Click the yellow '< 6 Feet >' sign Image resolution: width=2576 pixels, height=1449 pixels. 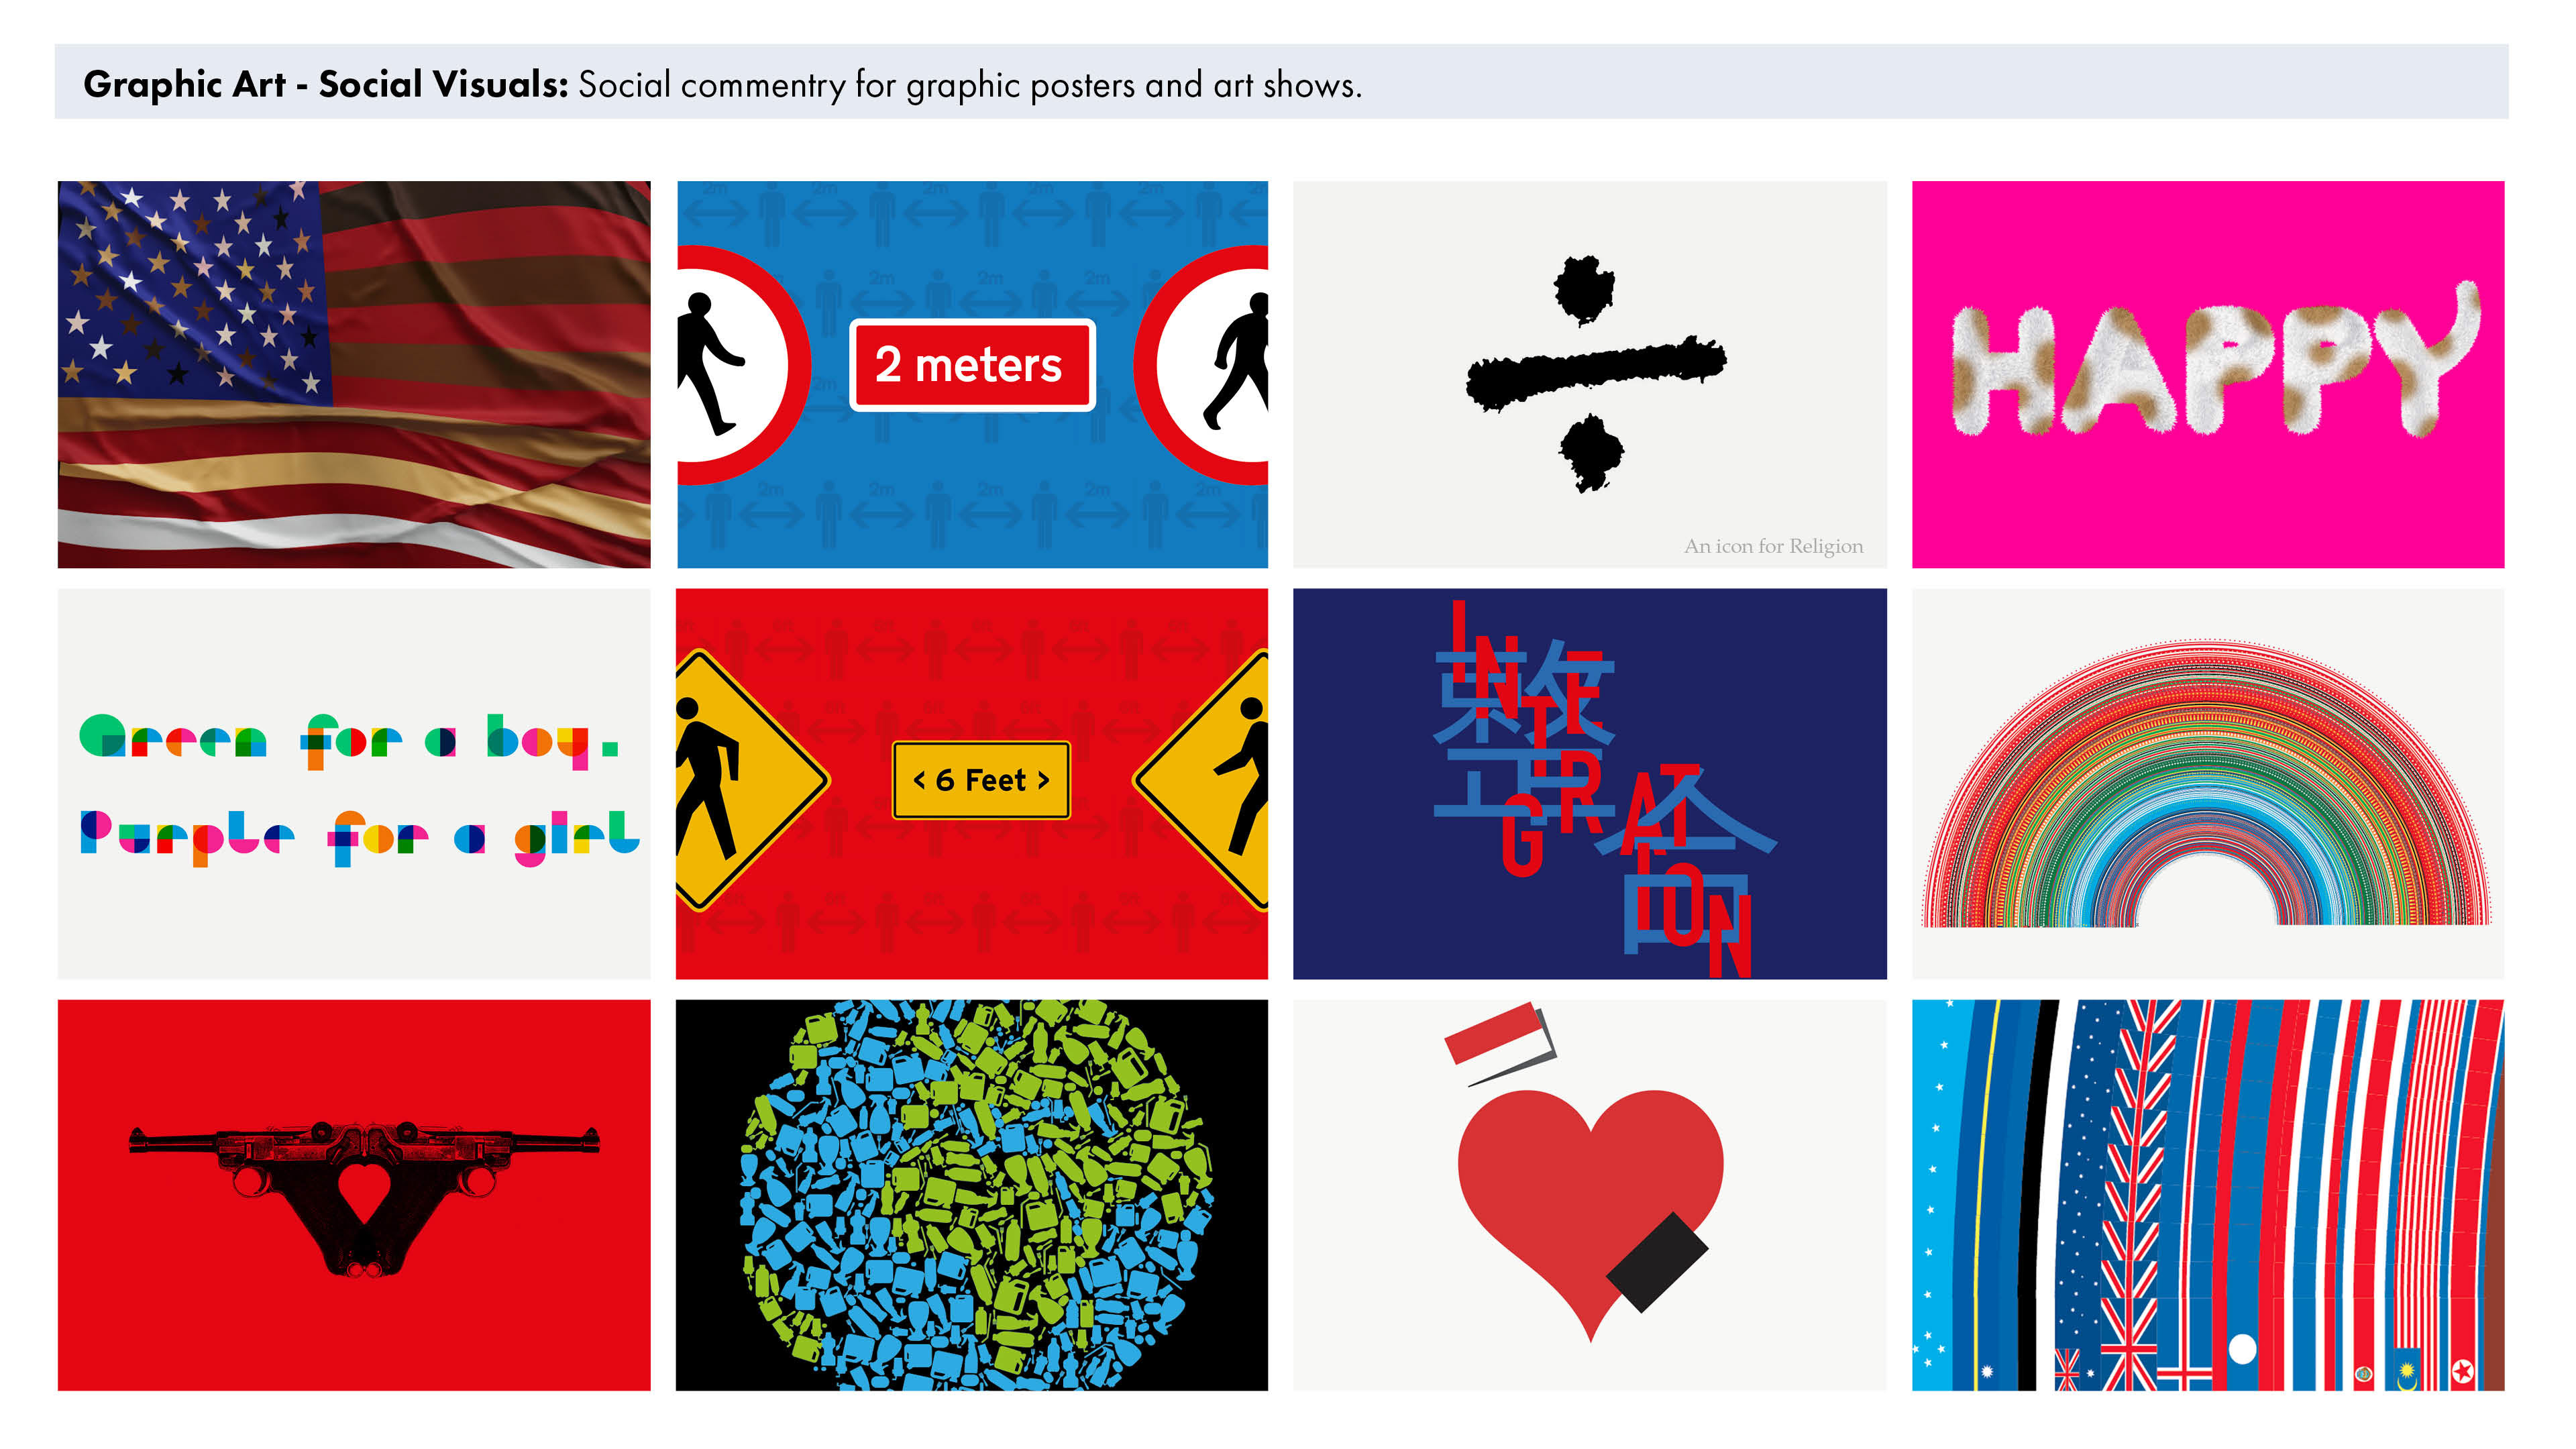[x=981, y=780]
